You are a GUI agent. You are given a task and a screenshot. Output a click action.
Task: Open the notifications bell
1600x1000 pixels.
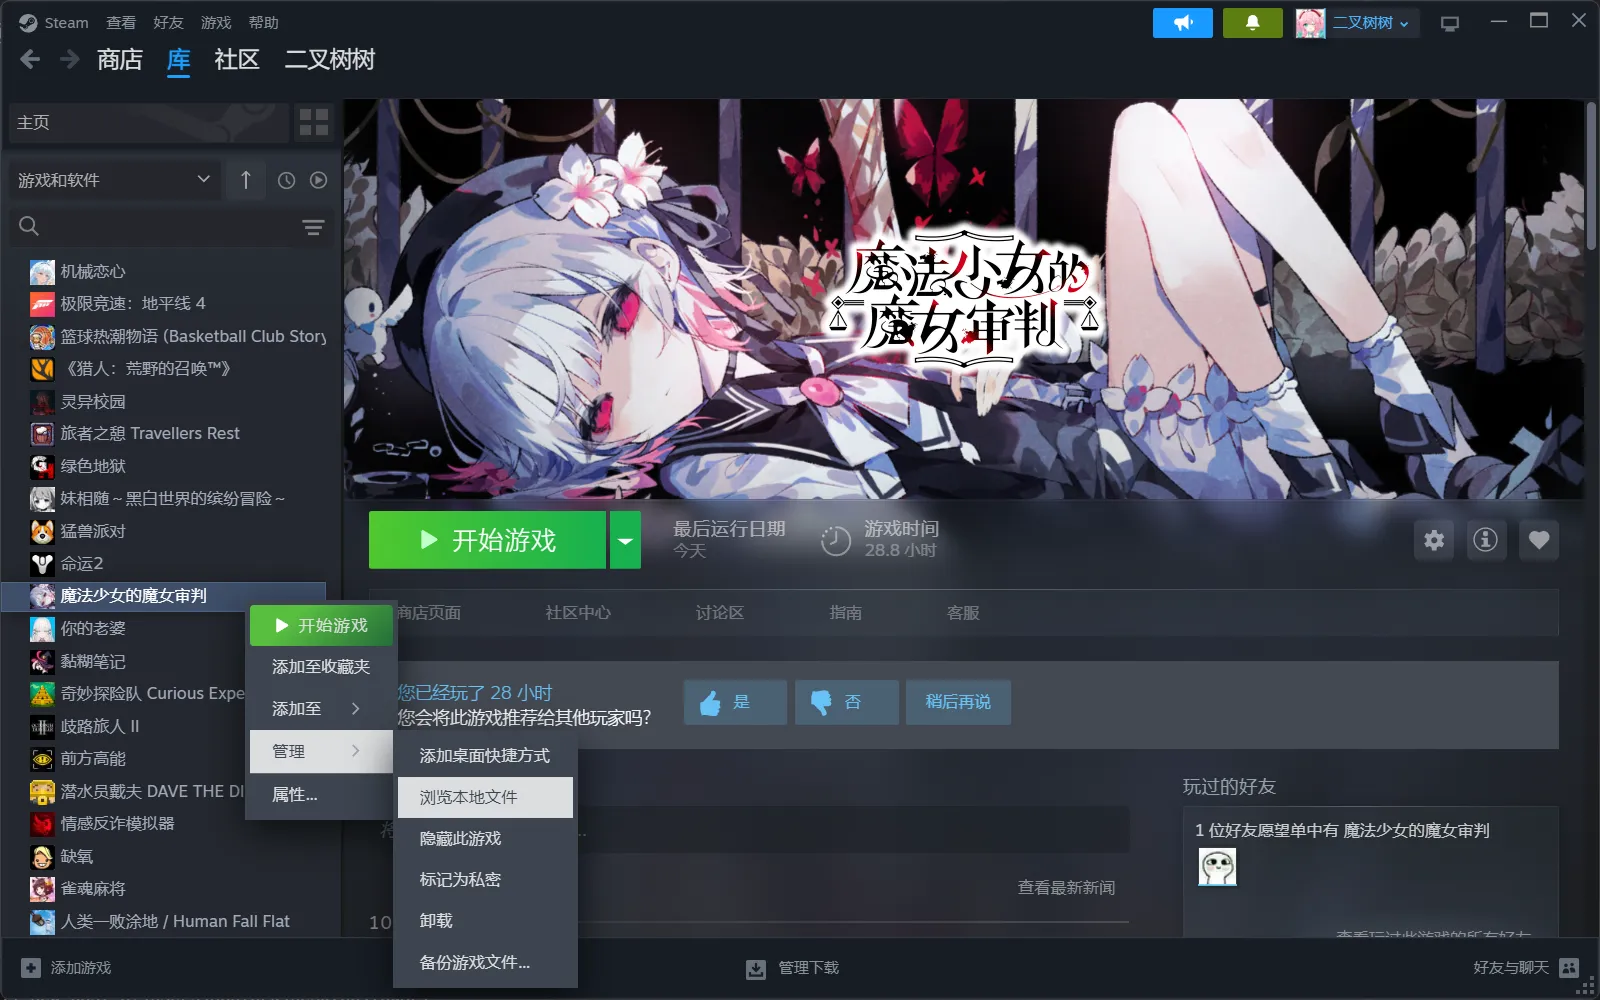point(1252,23)
